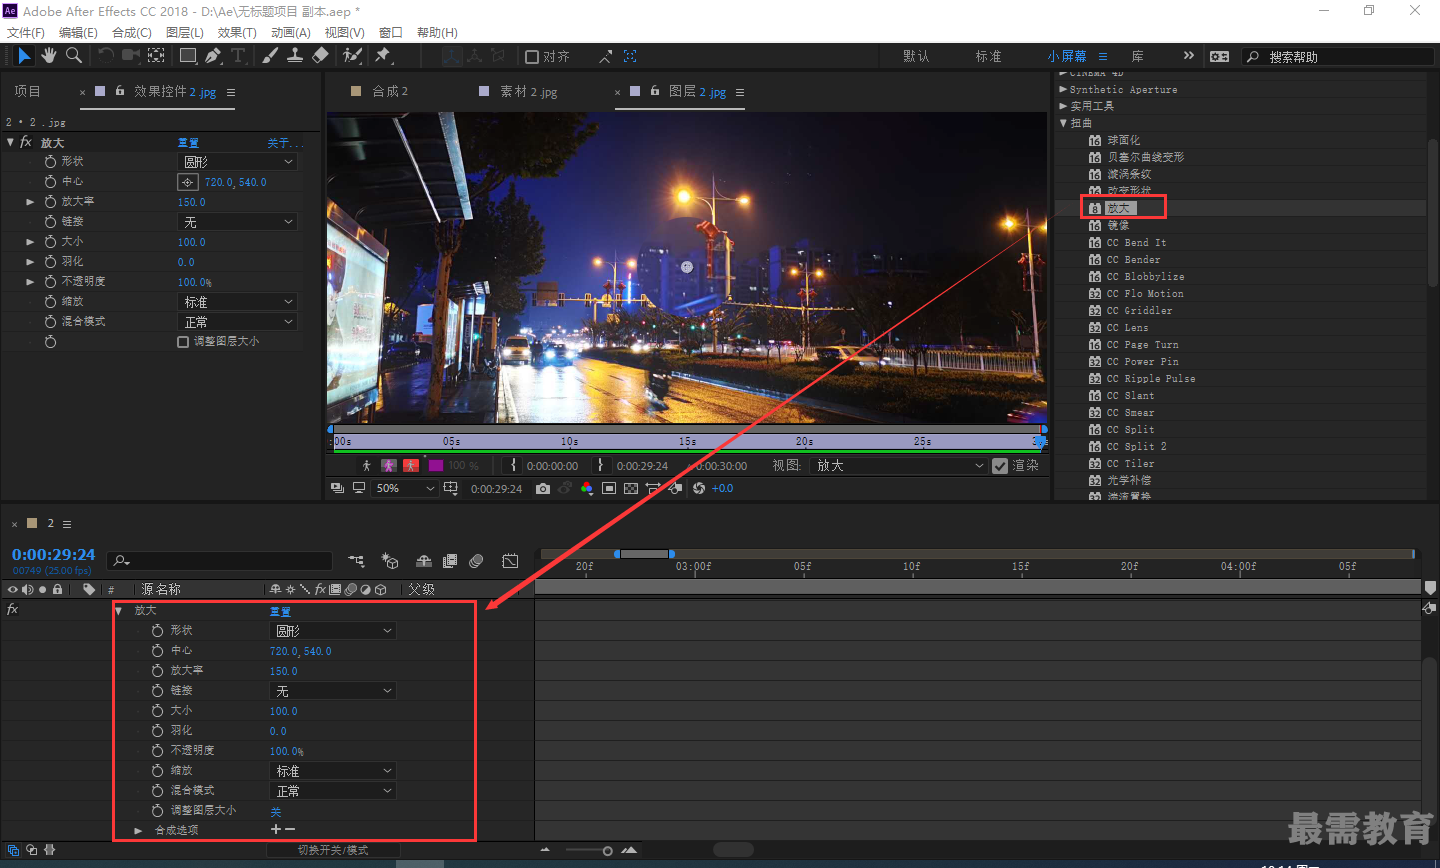Collapse the 扭曲 effects category

point(1064,123)
